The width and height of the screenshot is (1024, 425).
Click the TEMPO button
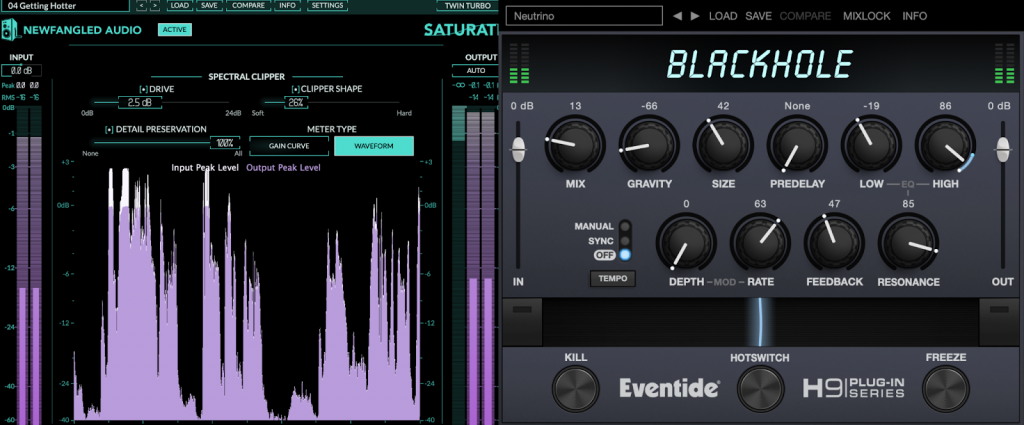tap(613, 279)
